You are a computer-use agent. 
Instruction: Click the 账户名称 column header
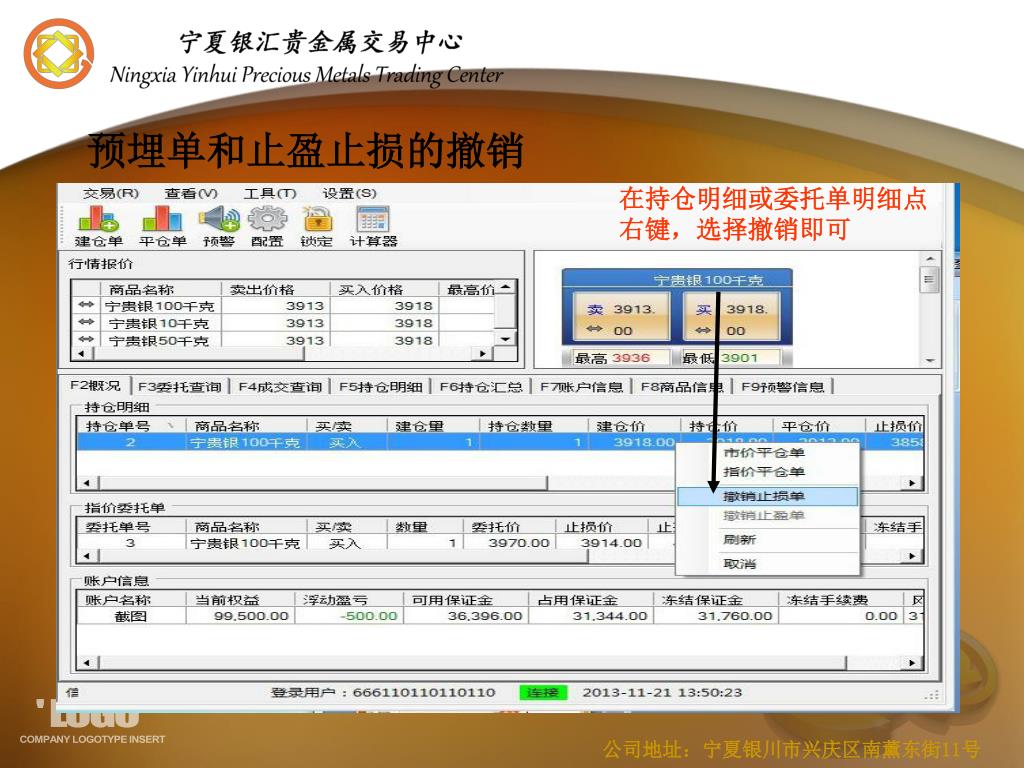click(131, 600)
